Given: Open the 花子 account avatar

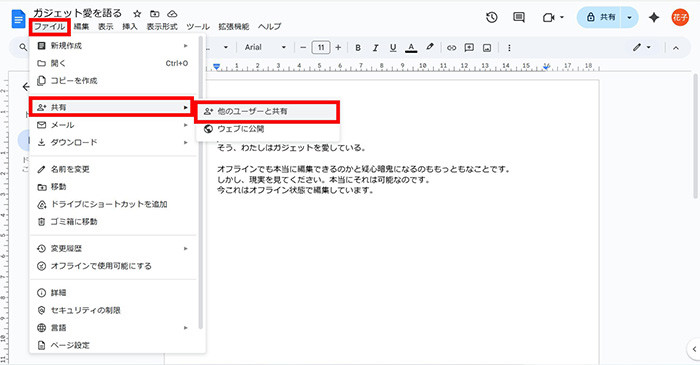Looking at the screenshot, I should (x=680, y=17).
